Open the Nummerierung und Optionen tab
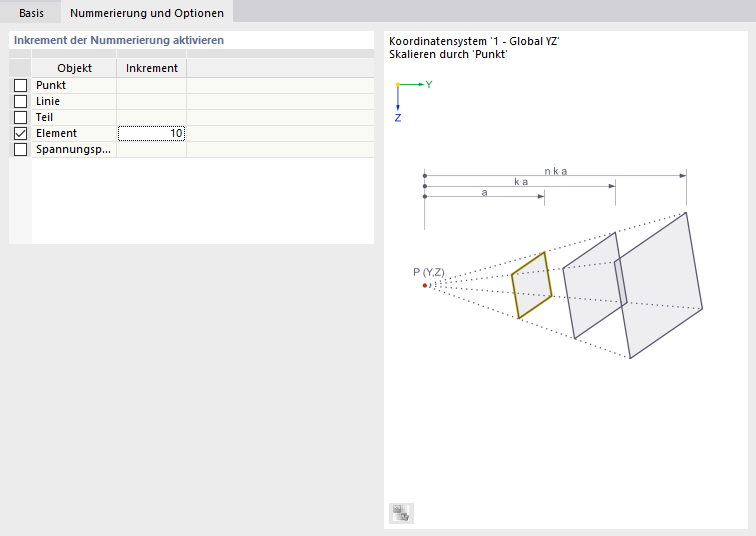 pyautogui.click(x=146, y=12)
